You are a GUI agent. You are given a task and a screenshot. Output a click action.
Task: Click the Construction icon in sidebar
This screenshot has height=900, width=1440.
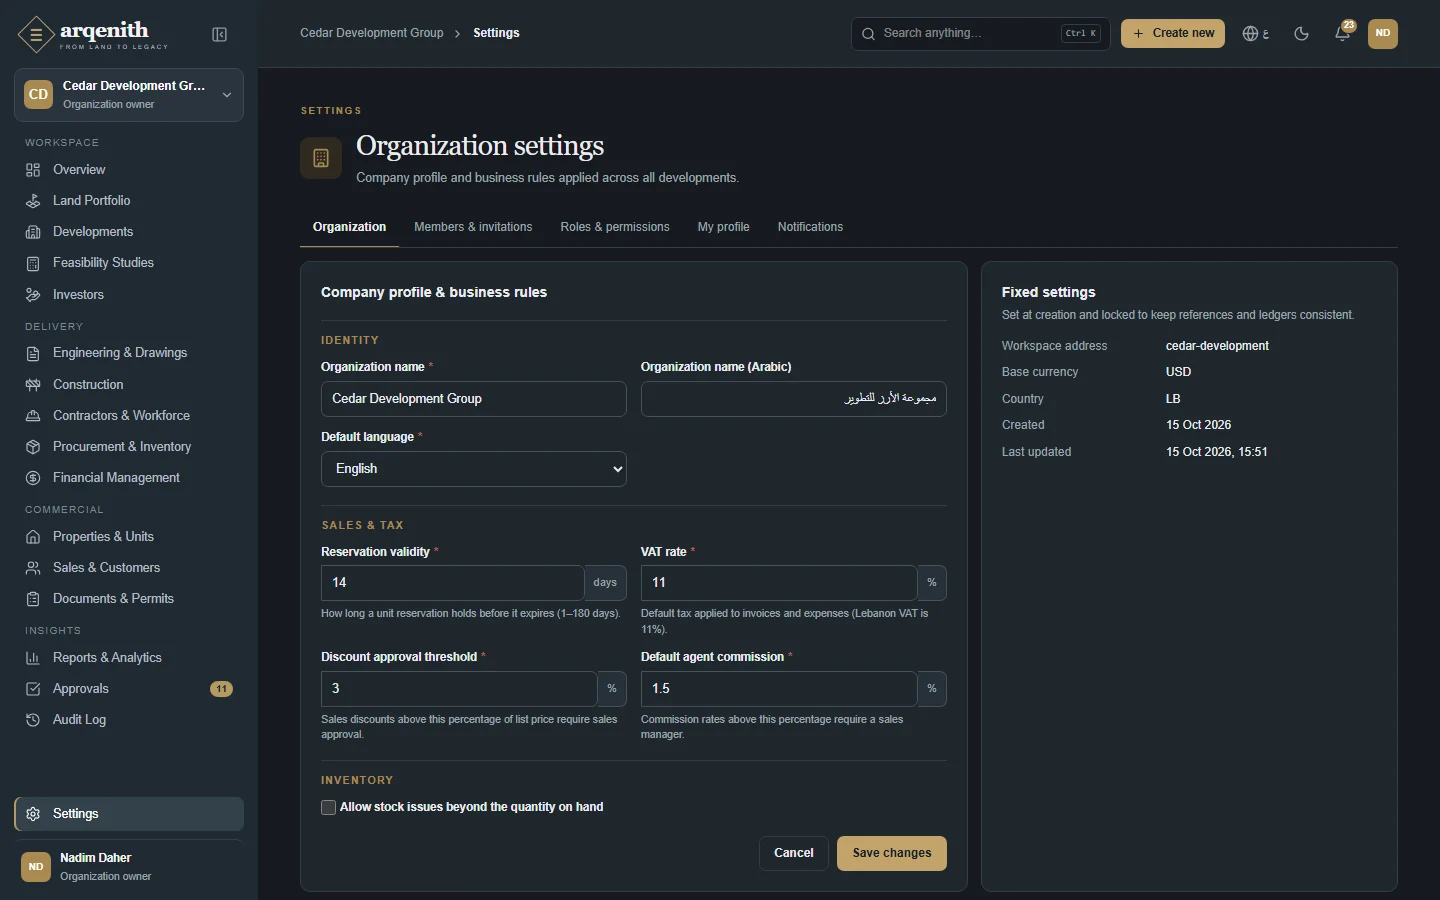click(x=33, y=385)
